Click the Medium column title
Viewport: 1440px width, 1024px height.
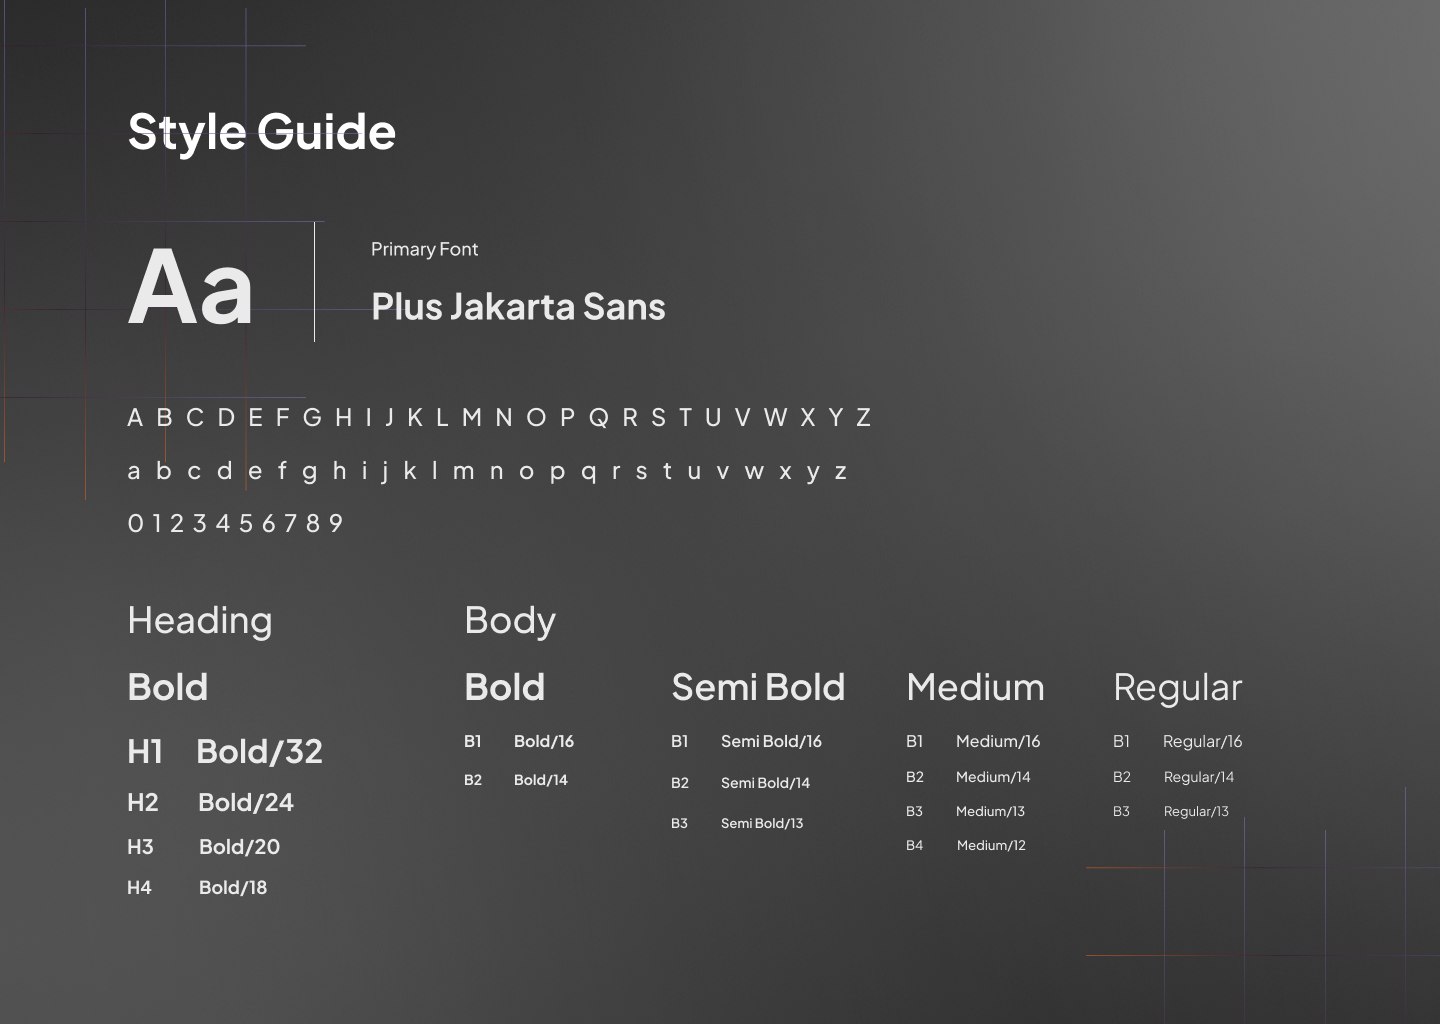click(975, 687)
